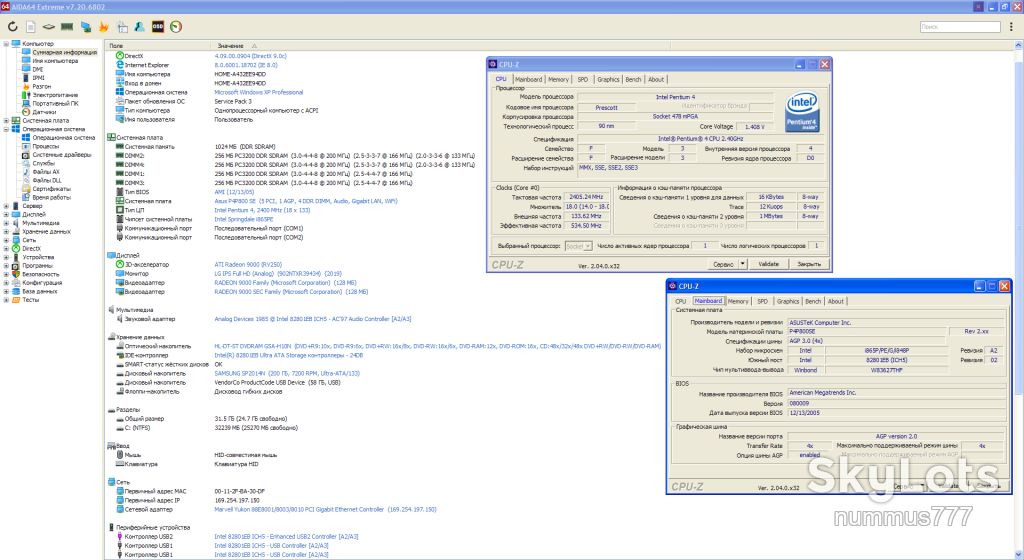Open the Socket processor selection combo box
Screen dimensions: 1024x560
pos(578,246)
